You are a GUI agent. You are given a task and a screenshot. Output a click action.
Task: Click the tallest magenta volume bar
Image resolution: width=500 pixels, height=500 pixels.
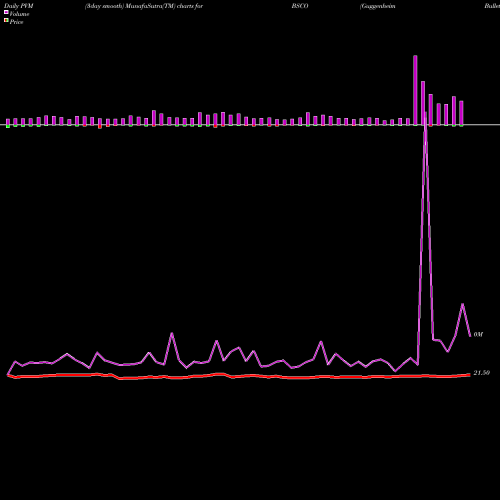tap(415, 90)
